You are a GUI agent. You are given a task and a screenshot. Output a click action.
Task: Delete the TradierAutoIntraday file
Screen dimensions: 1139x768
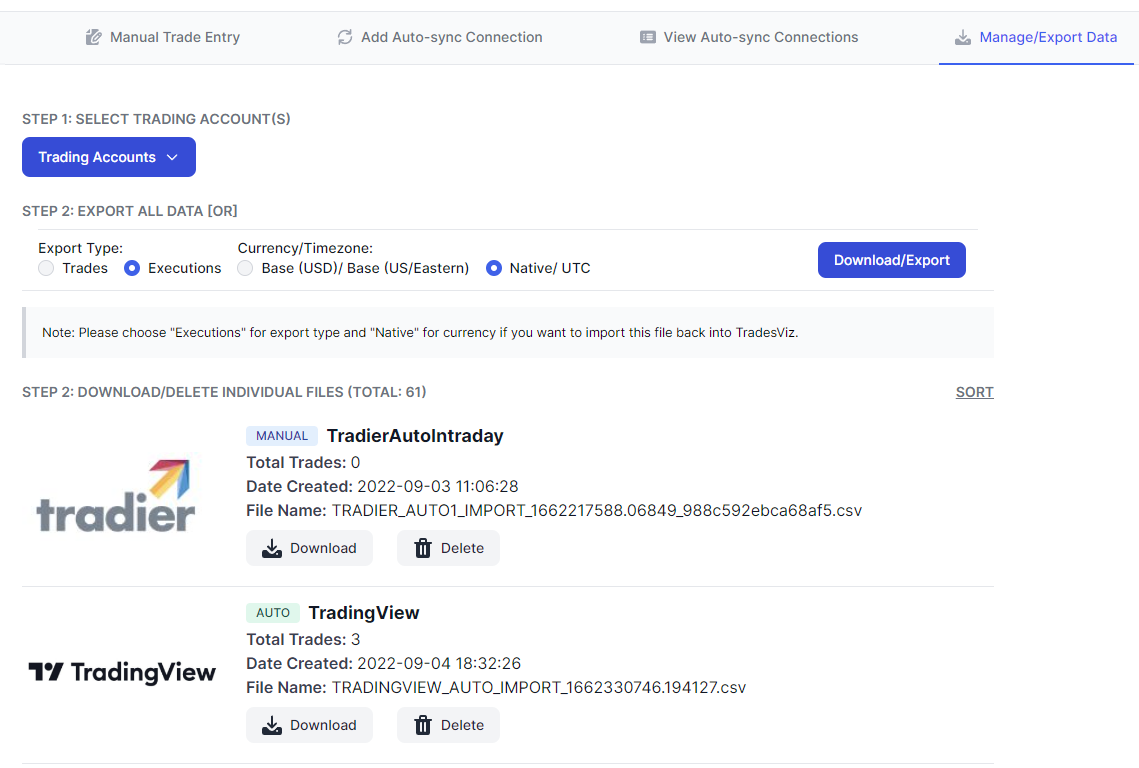pyautogui.click(x=448, y=548)
